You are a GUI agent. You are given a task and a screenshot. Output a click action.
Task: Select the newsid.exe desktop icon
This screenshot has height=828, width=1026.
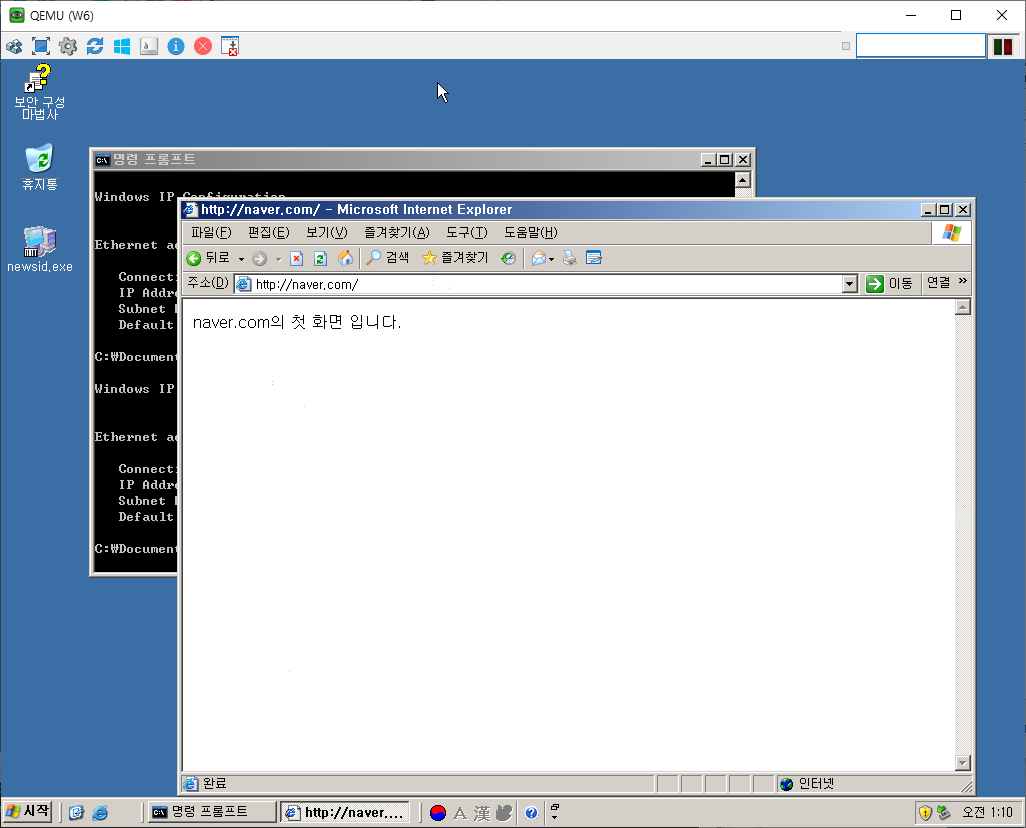39,249
